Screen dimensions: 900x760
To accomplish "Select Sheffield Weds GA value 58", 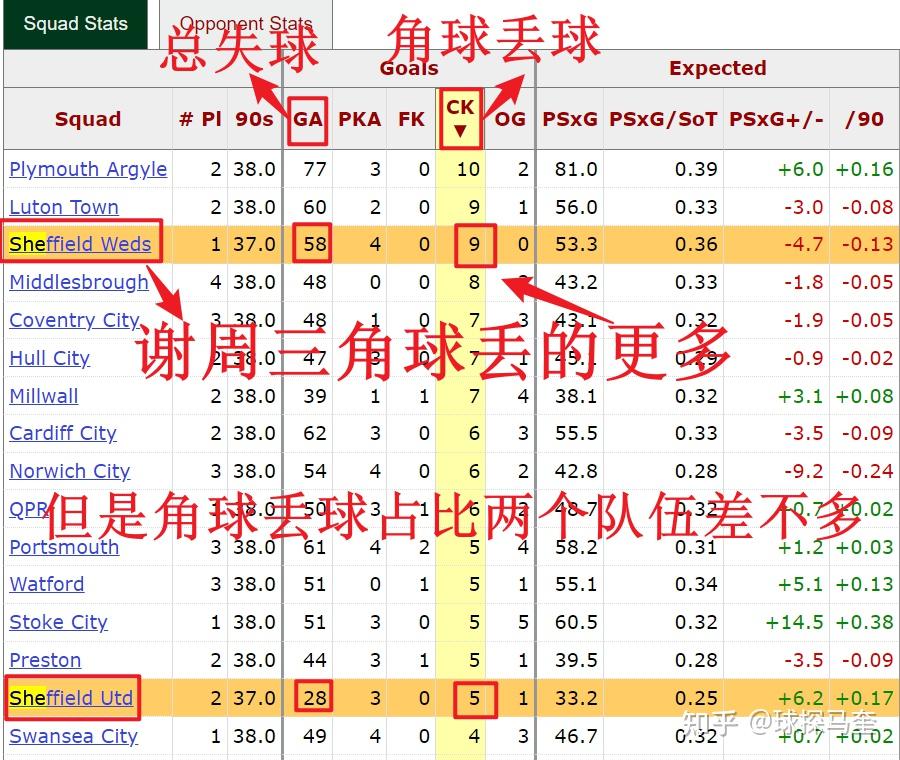I will tap(315, 244).
